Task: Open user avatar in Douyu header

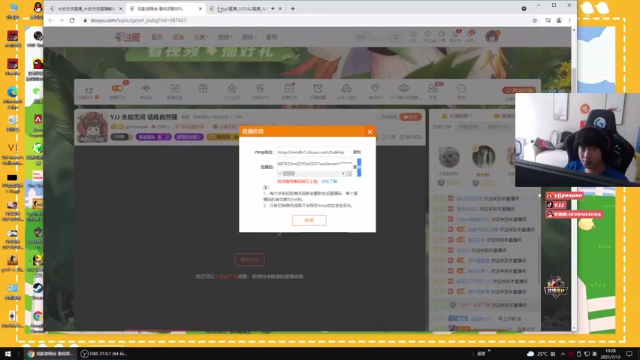Action: [492, 36]
